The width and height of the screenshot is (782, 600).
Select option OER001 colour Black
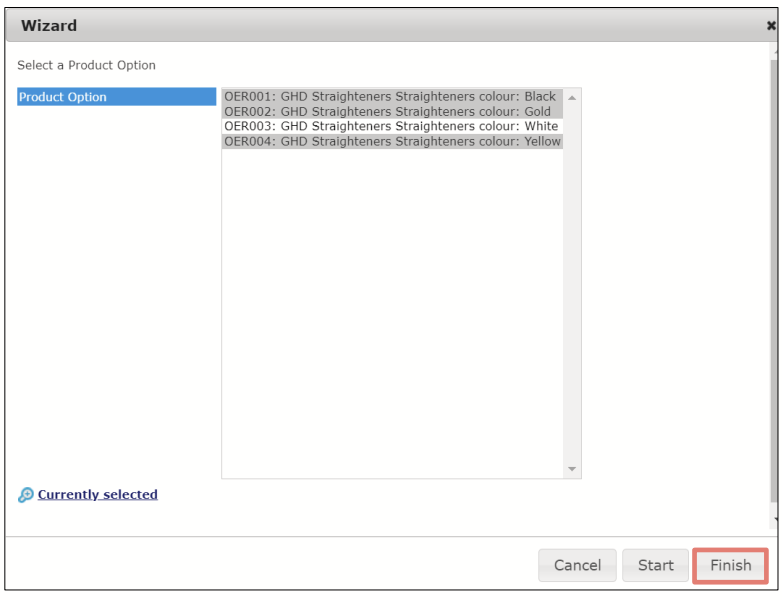[392, 96]
